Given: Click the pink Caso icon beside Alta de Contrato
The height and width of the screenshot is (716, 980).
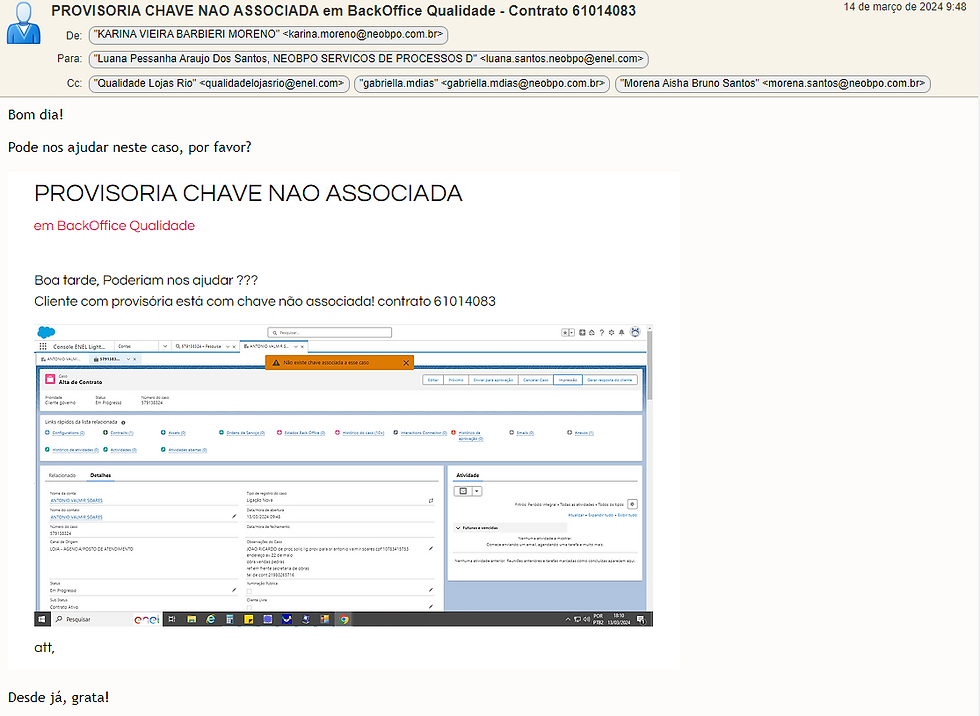Looking at the screenshot, I should pyautogui.click(x=50, y=379).
